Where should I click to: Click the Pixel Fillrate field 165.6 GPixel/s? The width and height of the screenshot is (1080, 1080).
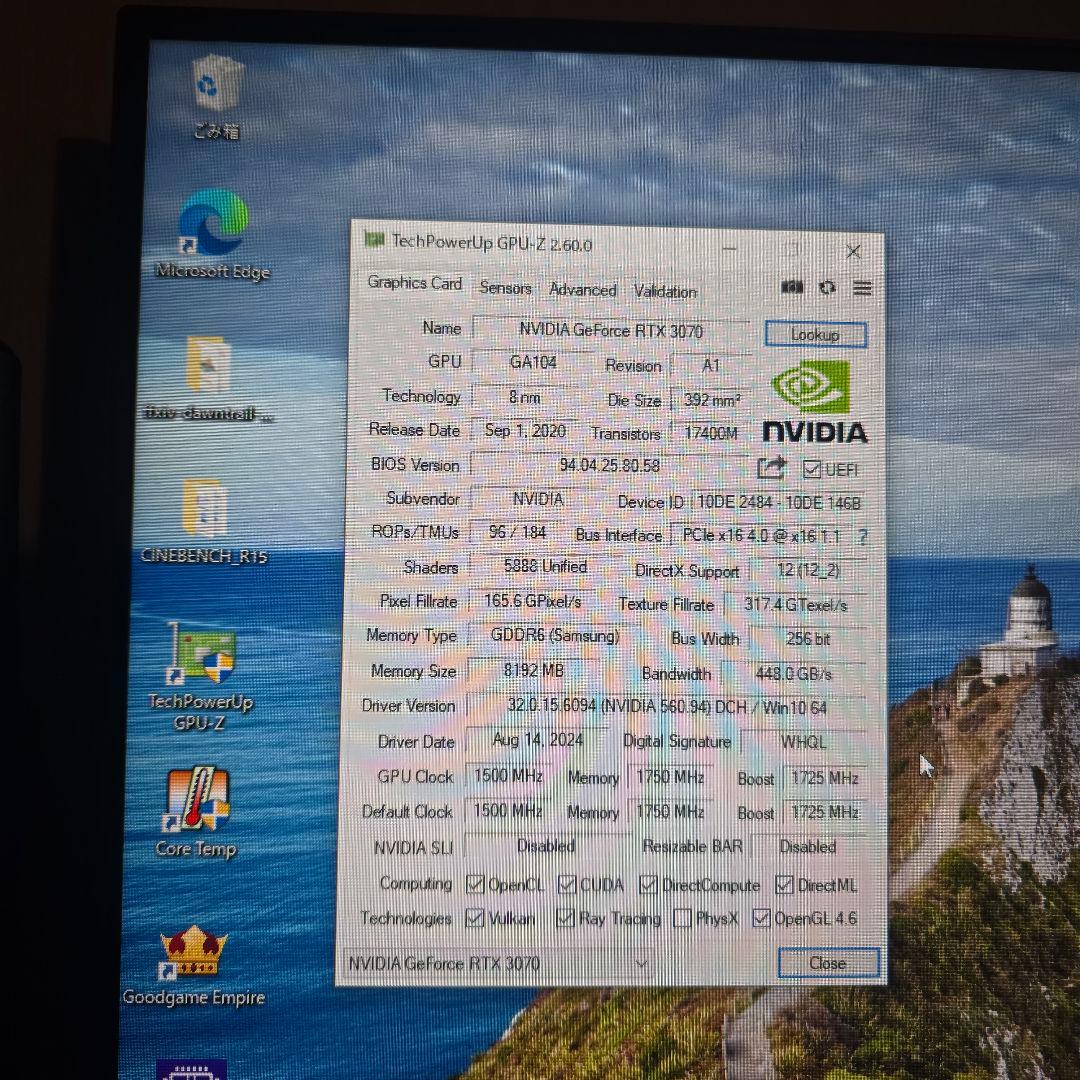532,601
